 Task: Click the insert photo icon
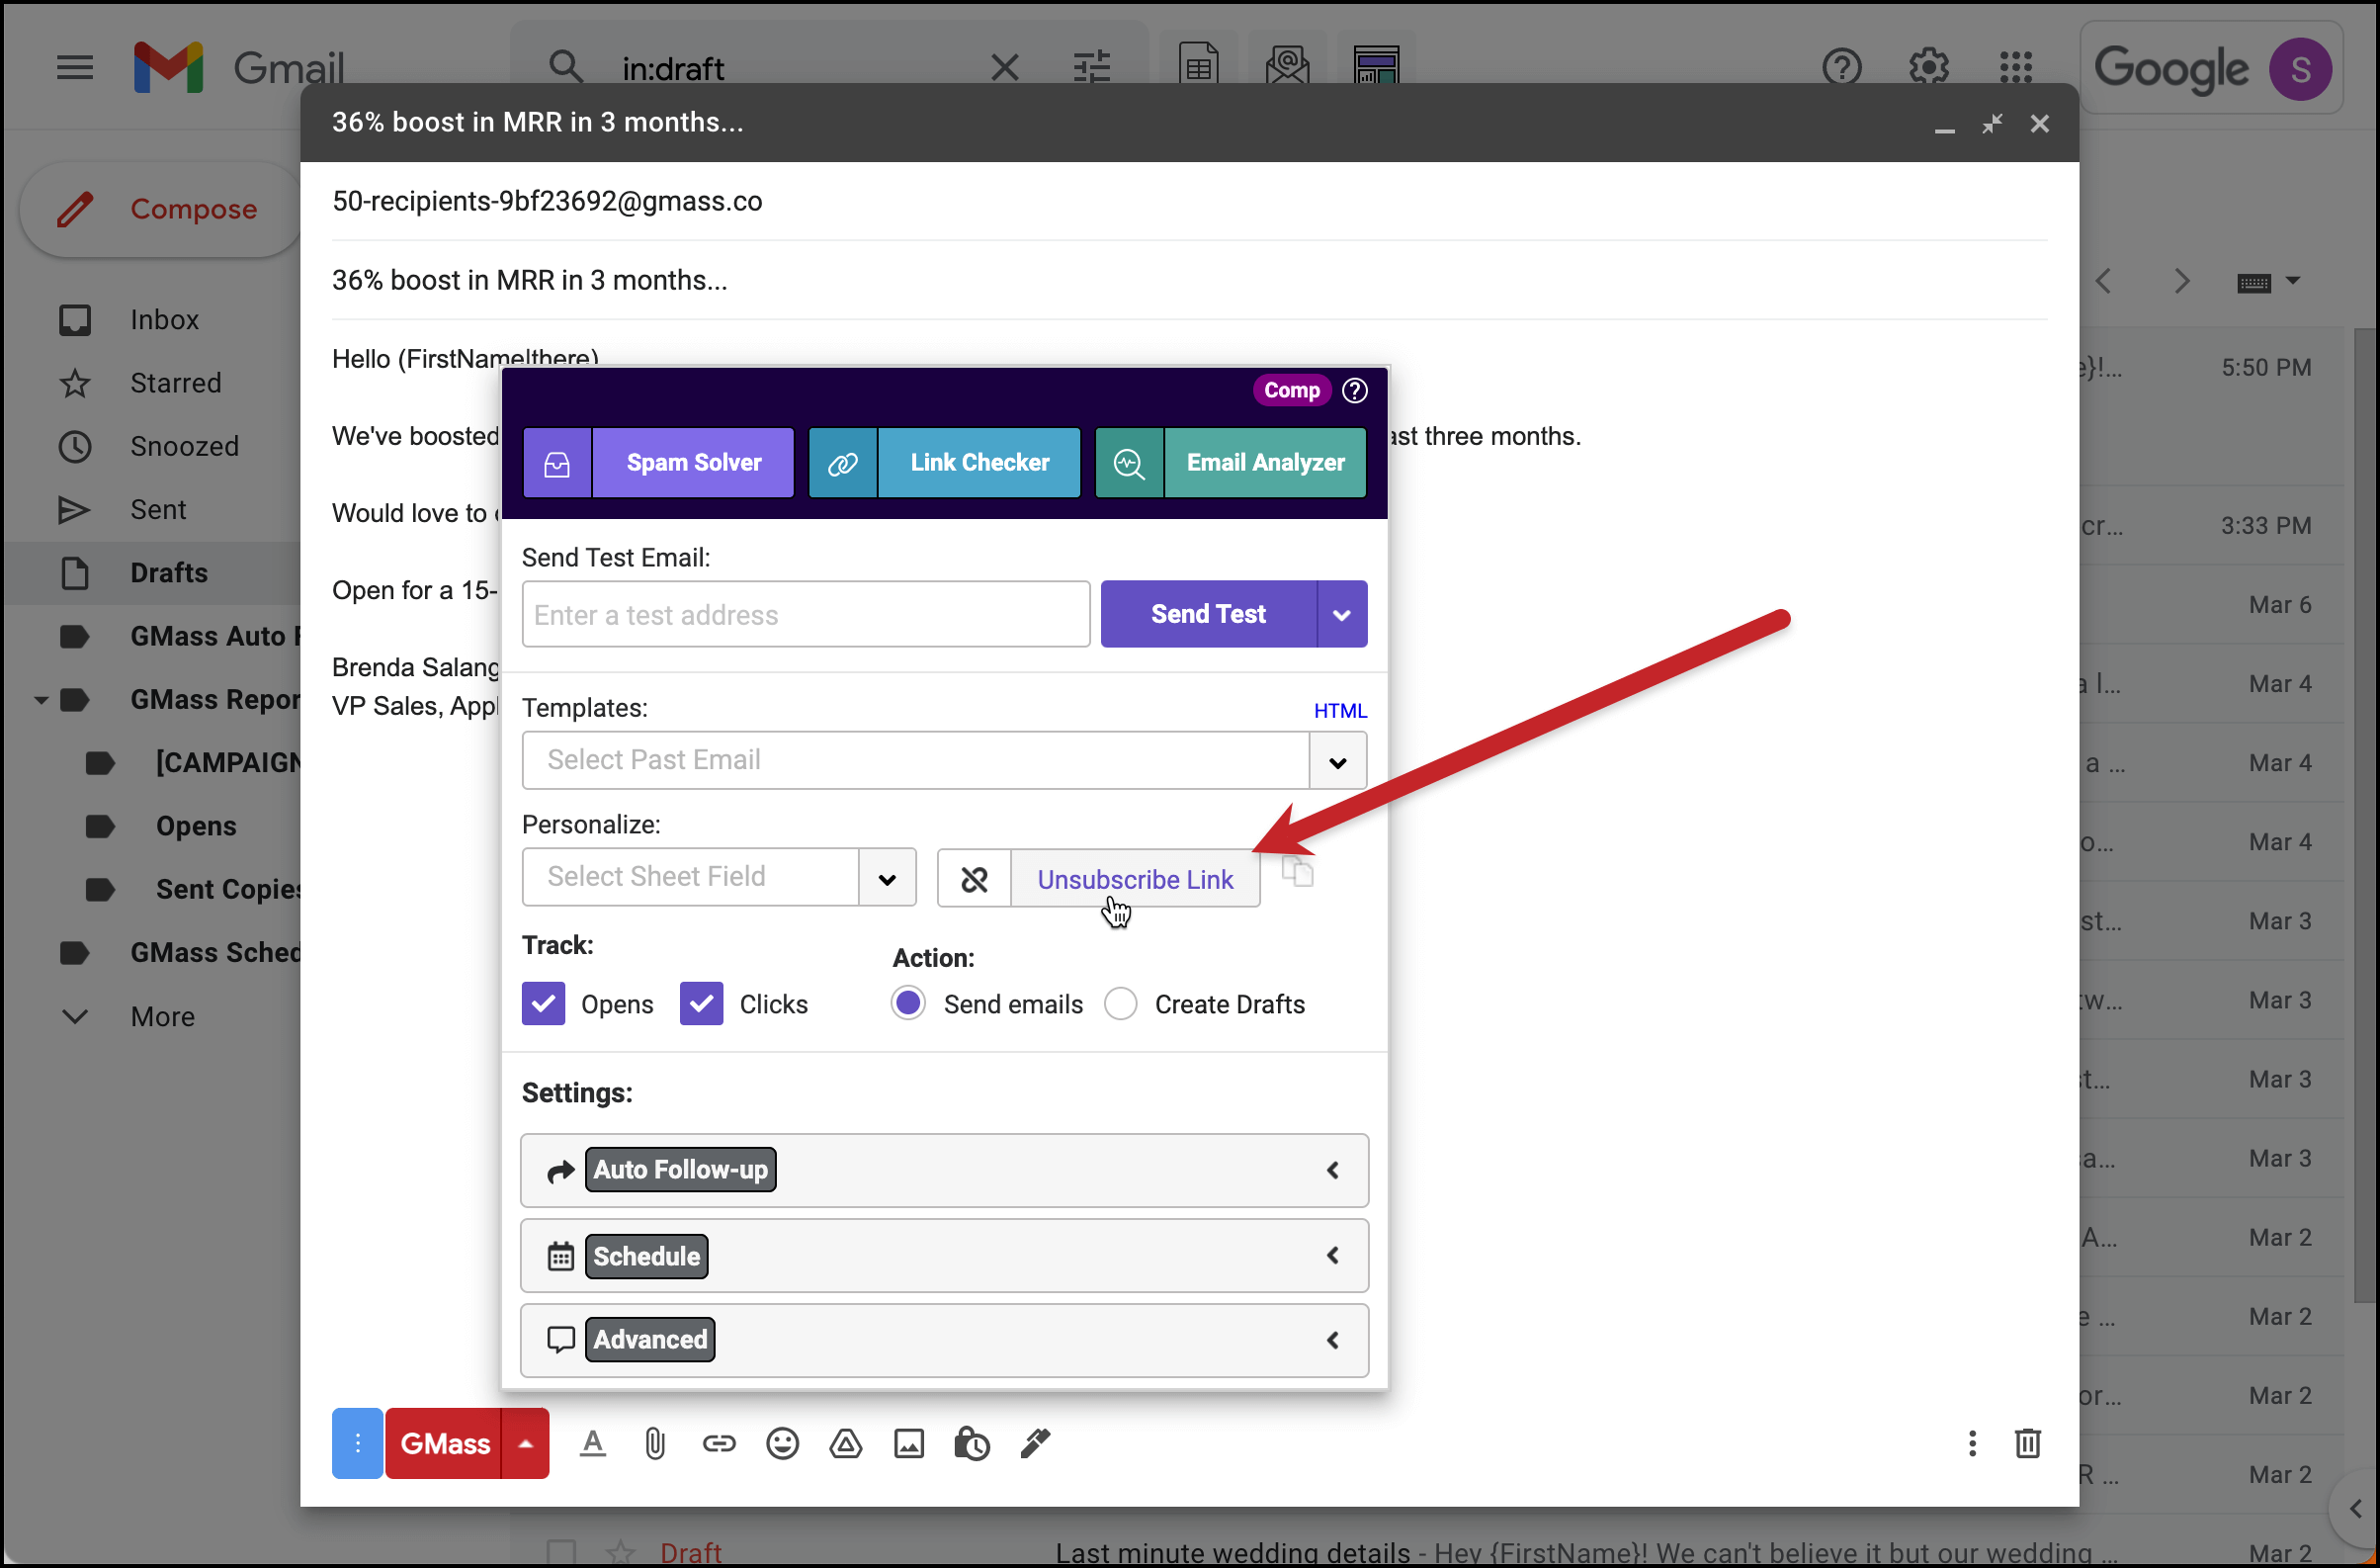click(909, 1444)
